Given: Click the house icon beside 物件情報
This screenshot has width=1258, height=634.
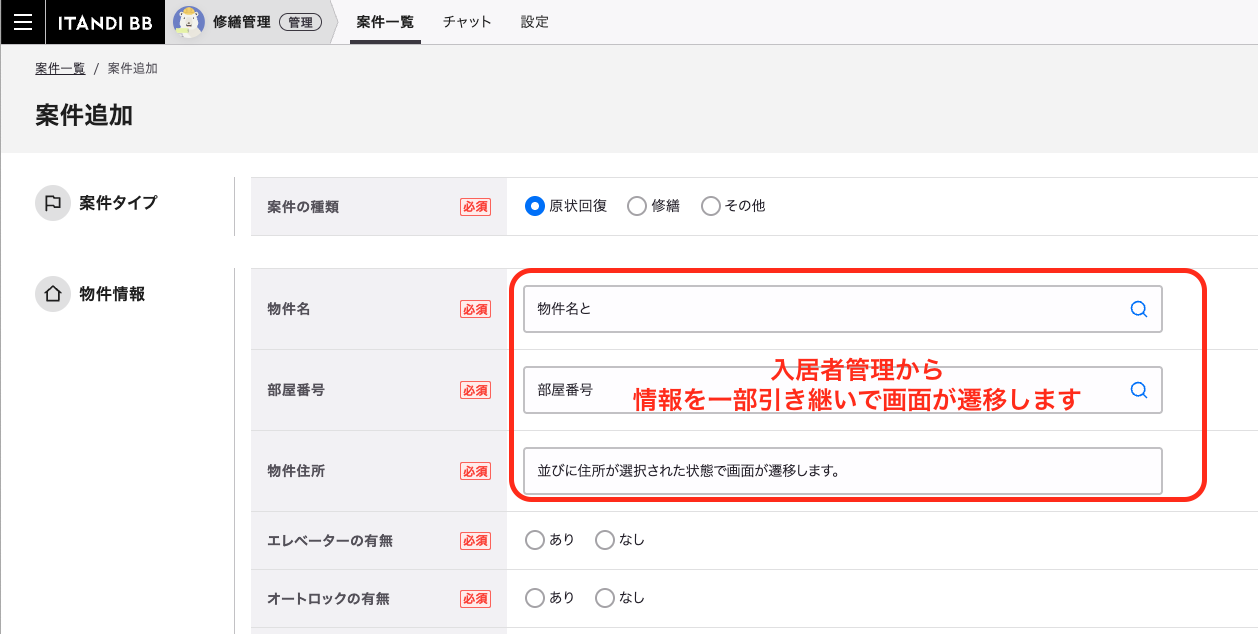Looking at the screenshot, I should click(53, 294).
